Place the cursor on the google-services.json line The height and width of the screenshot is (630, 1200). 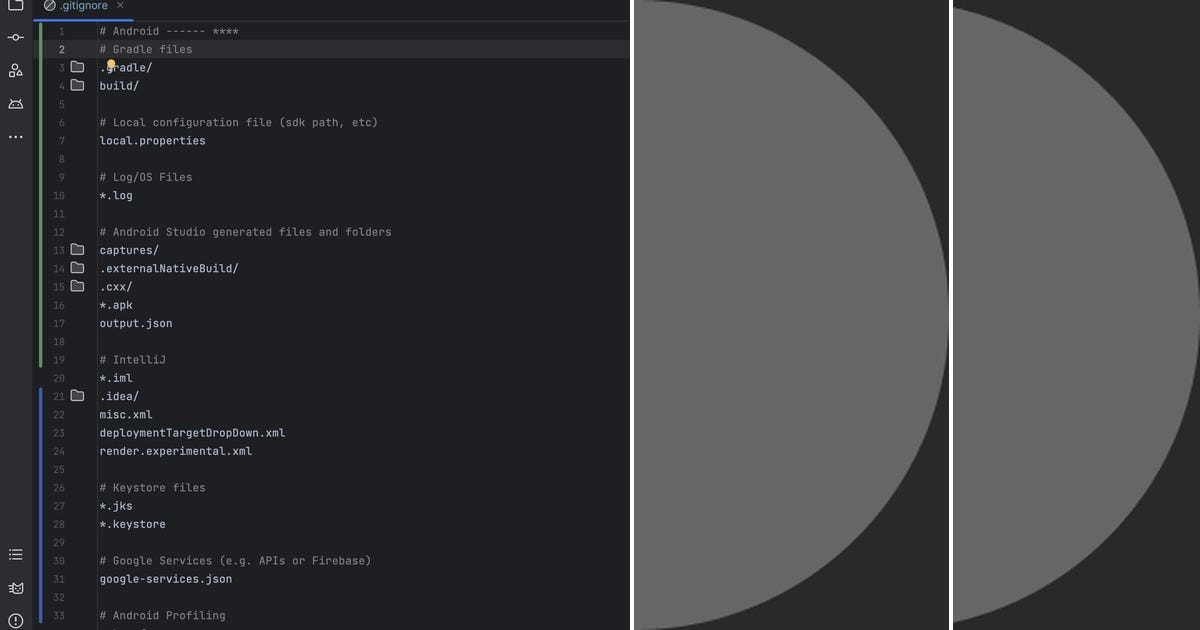(165, 579)
